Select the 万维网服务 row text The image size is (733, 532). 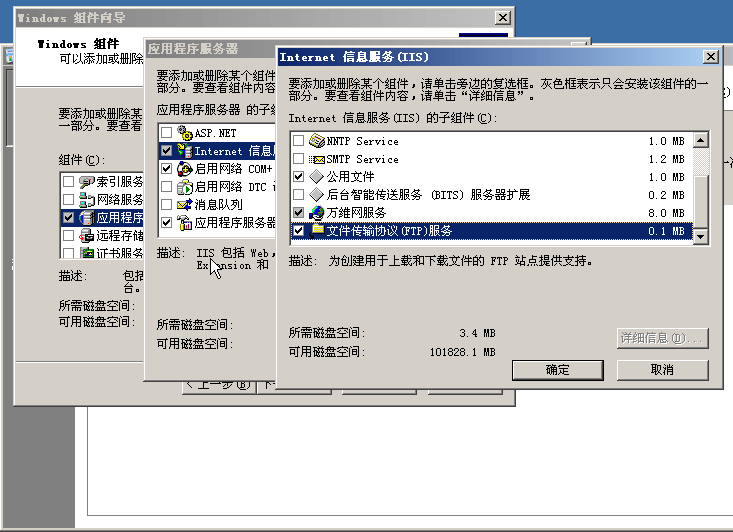[356, 213]
